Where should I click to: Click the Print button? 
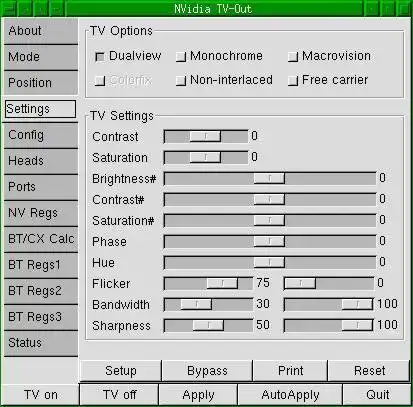coord(290,371)
